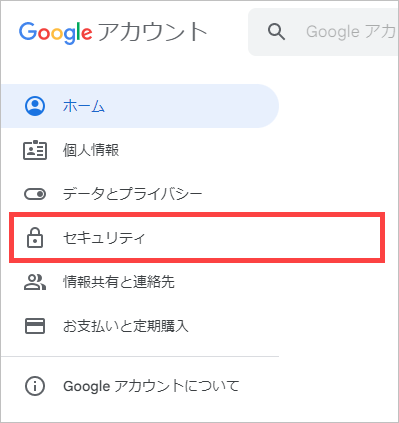Click the 情報共有と連絡先 people icon

35,282
